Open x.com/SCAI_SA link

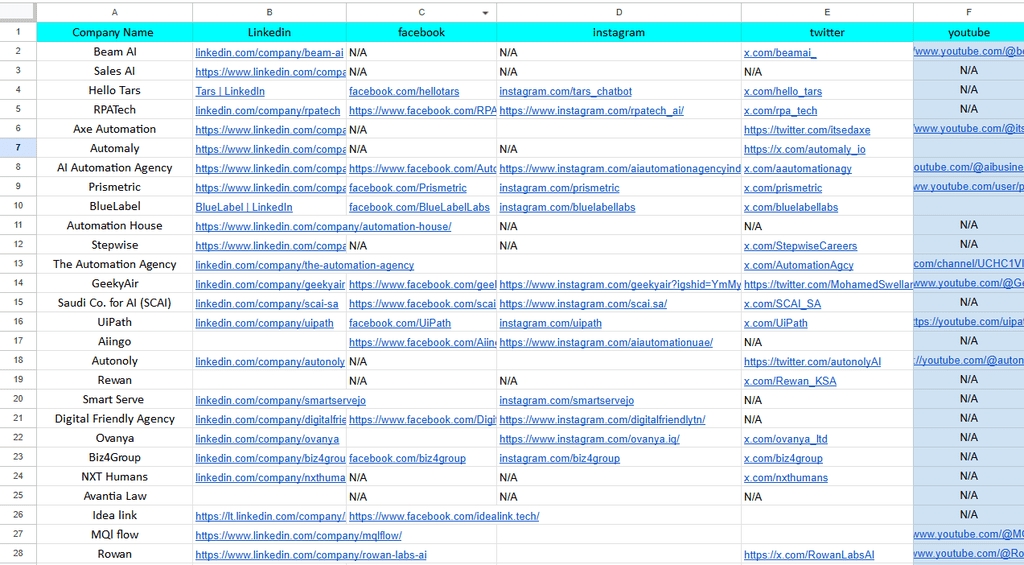pyautogui.click(x=782, y=304)
